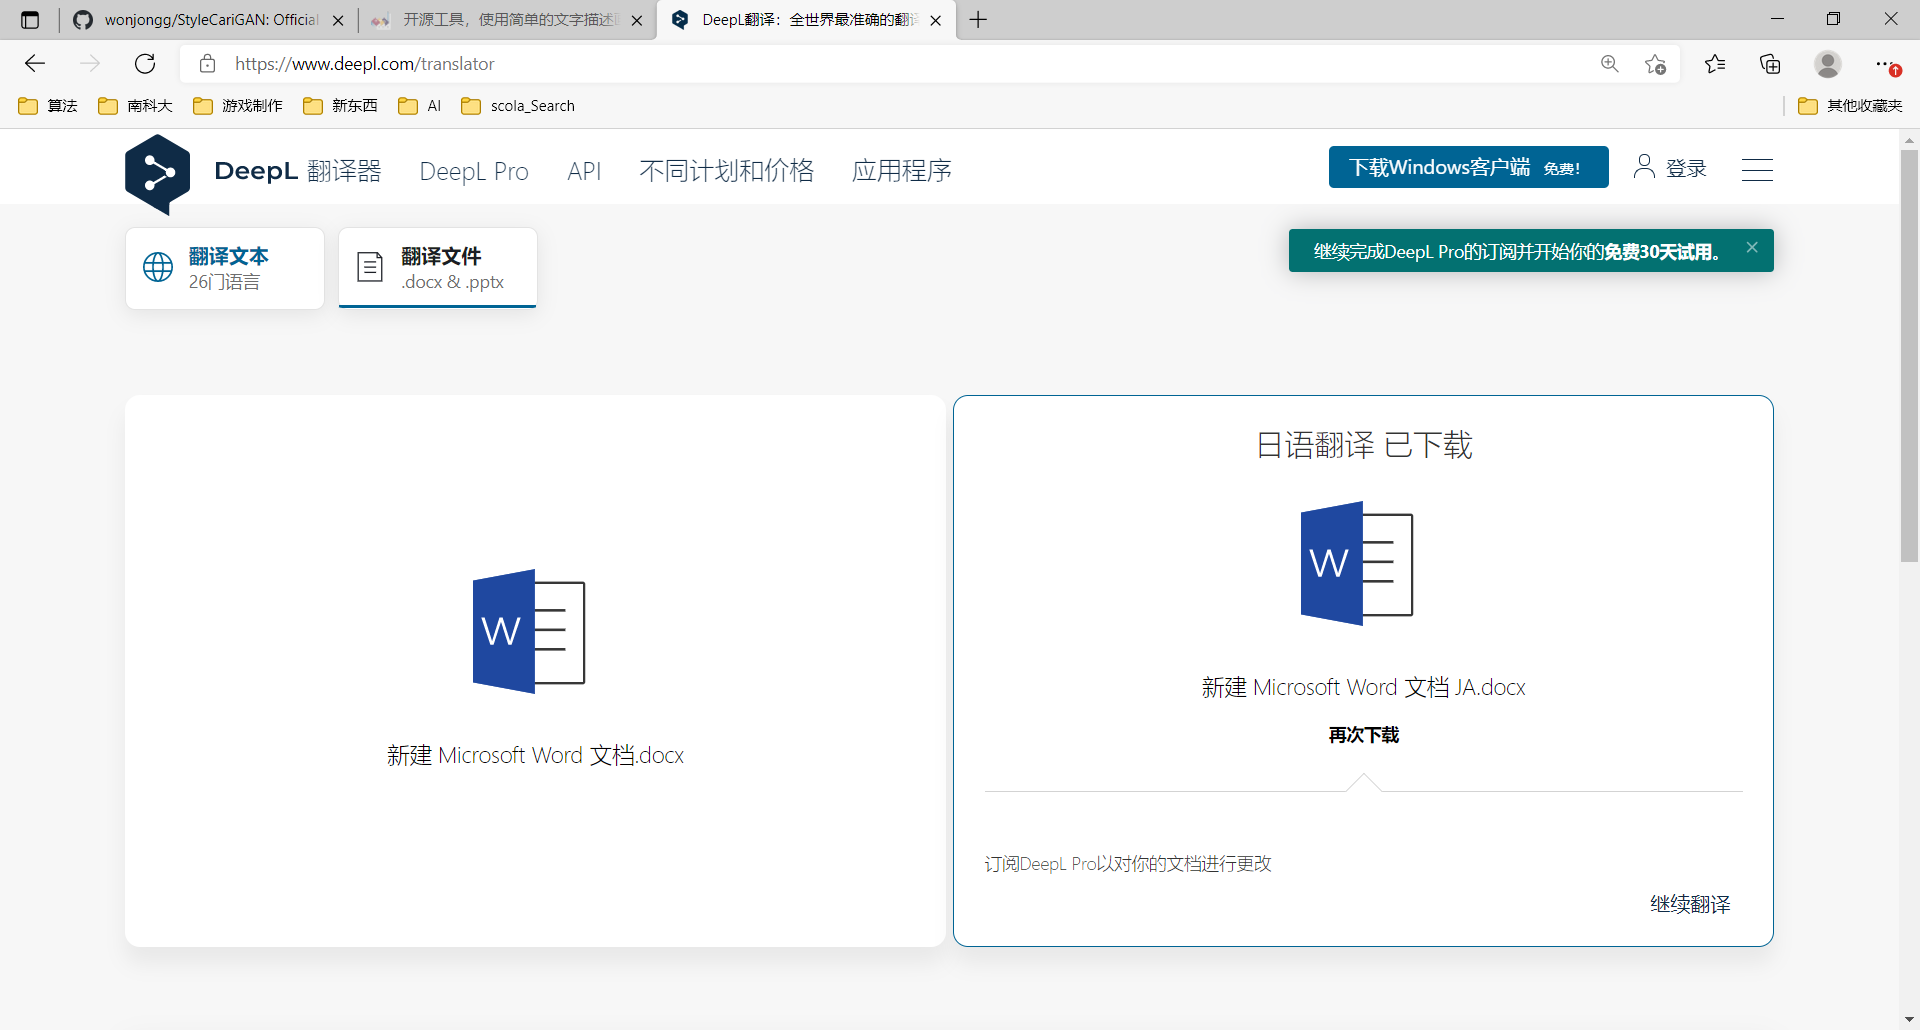
Task: Click the DeepL hexagon logo
Action: click(x=157, y=174)
